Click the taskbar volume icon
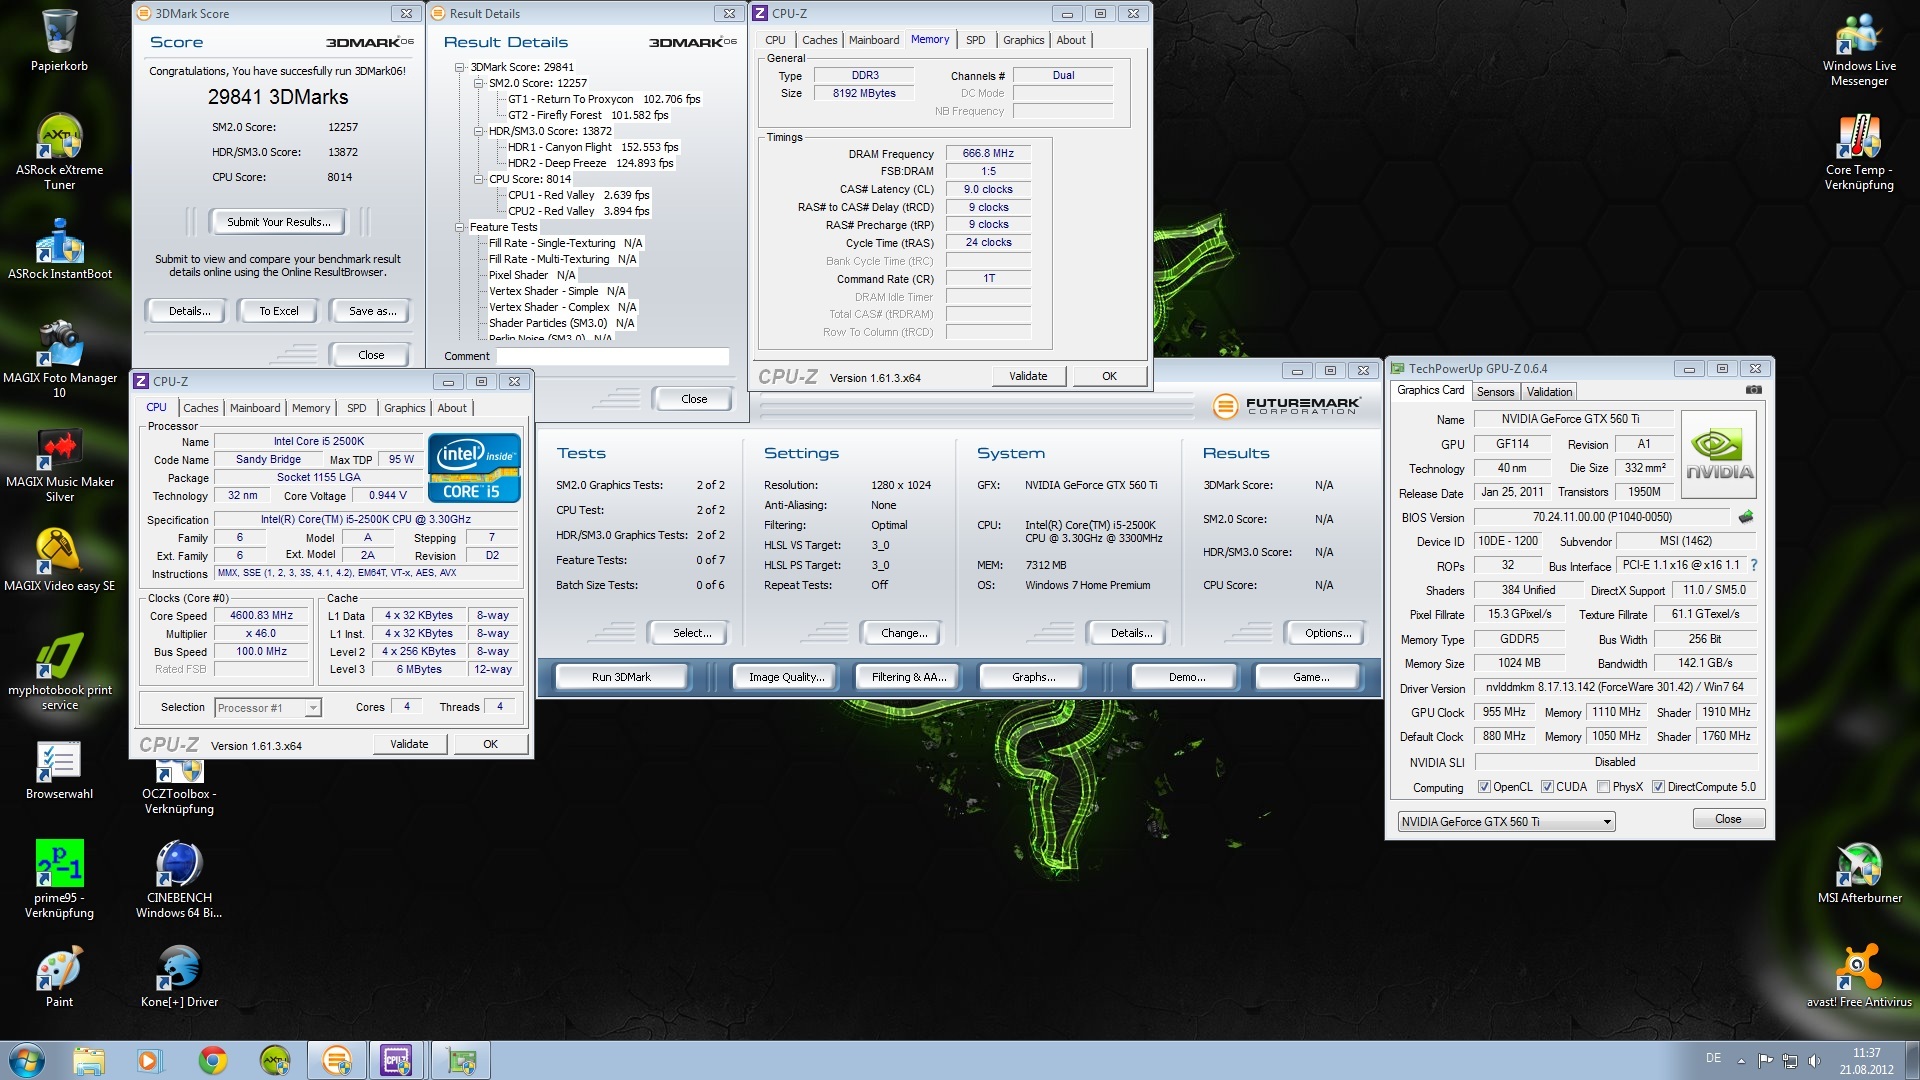Screen dimensions: 1920x1080 pos(1815,1061)
